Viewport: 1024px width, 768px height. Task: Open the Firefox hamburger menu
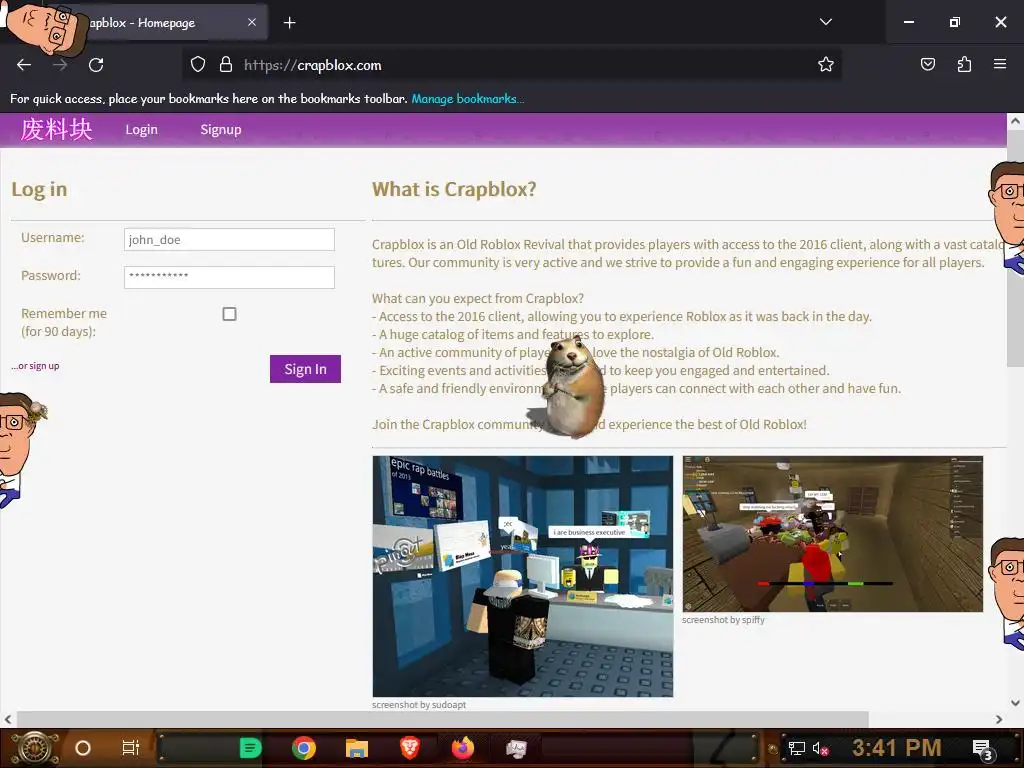(1000, 64)
